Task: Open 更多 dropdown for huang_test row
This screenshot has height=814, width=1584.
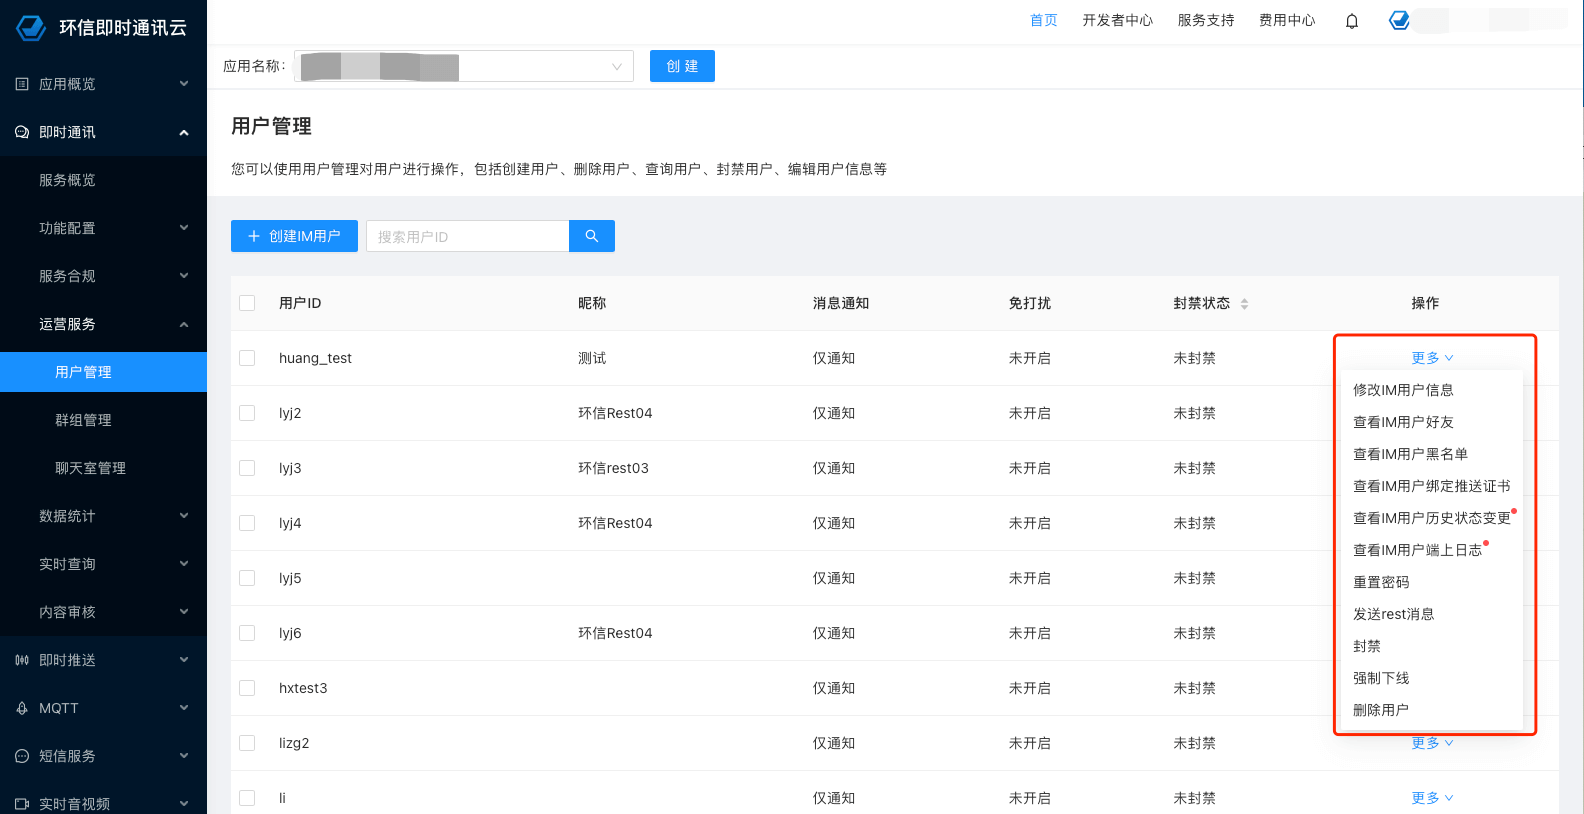Action: (x=1432, y=358)
